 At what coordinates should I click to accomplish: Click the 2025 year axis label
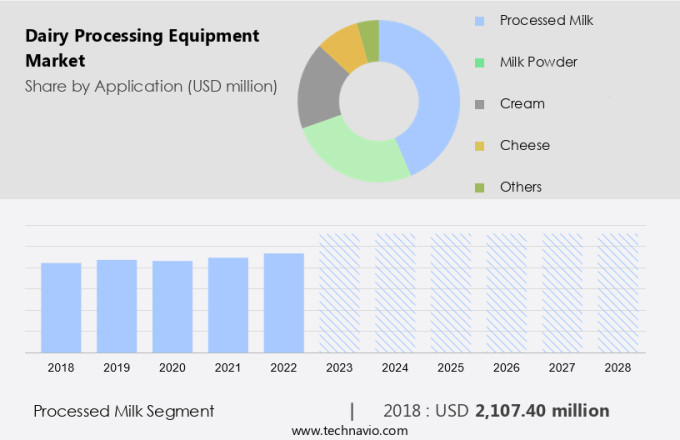451,368
